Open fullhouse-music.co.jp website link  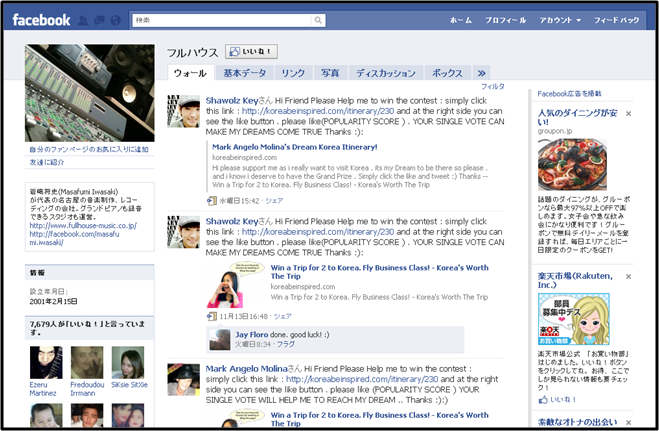[83, 226]
